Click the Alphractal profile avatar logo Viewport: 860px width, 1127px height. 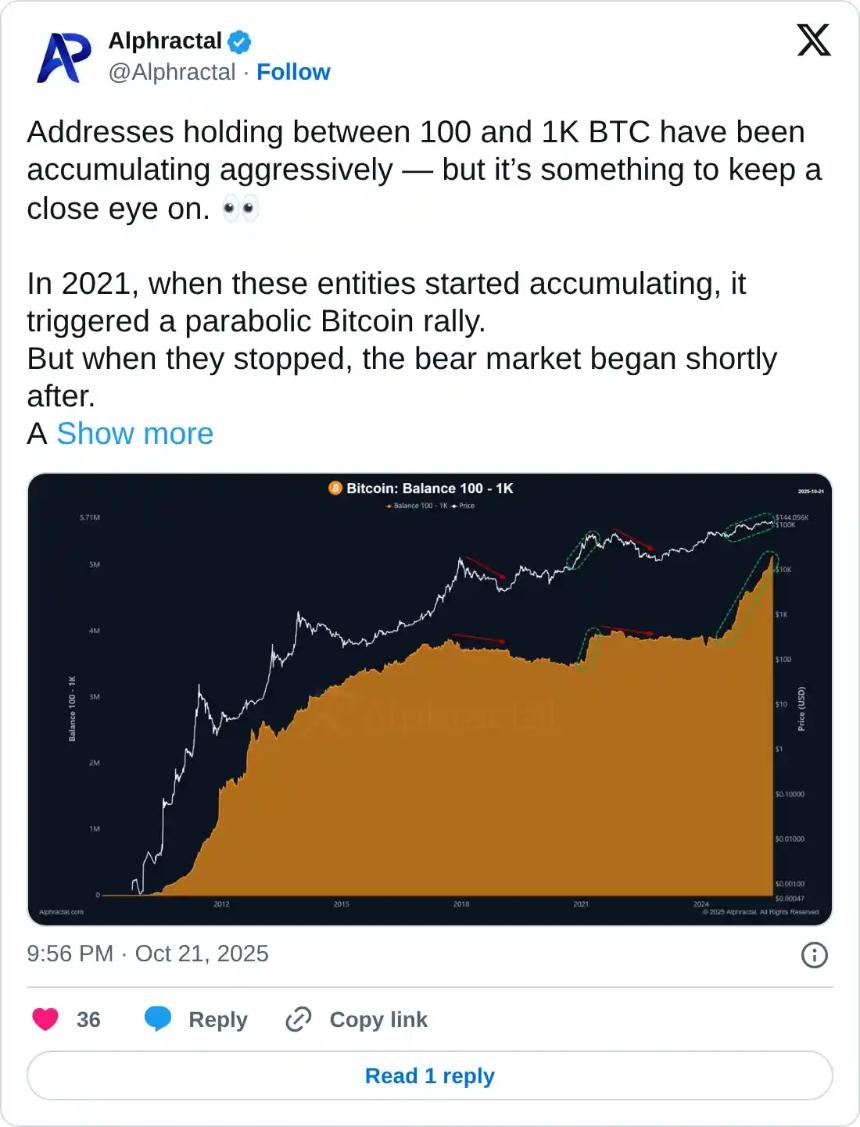64,57
